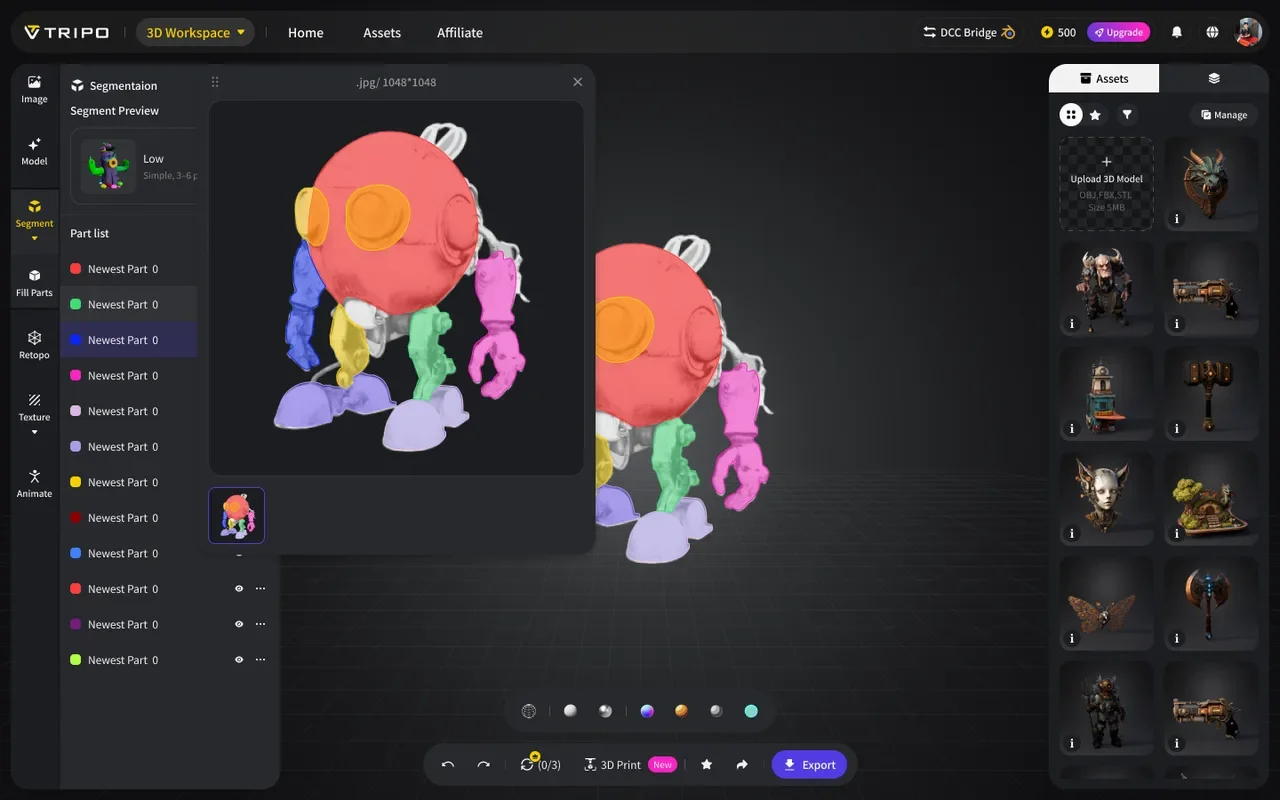
Task: Expand the Segment tool dropdown arrow
Action: point(34,238)
